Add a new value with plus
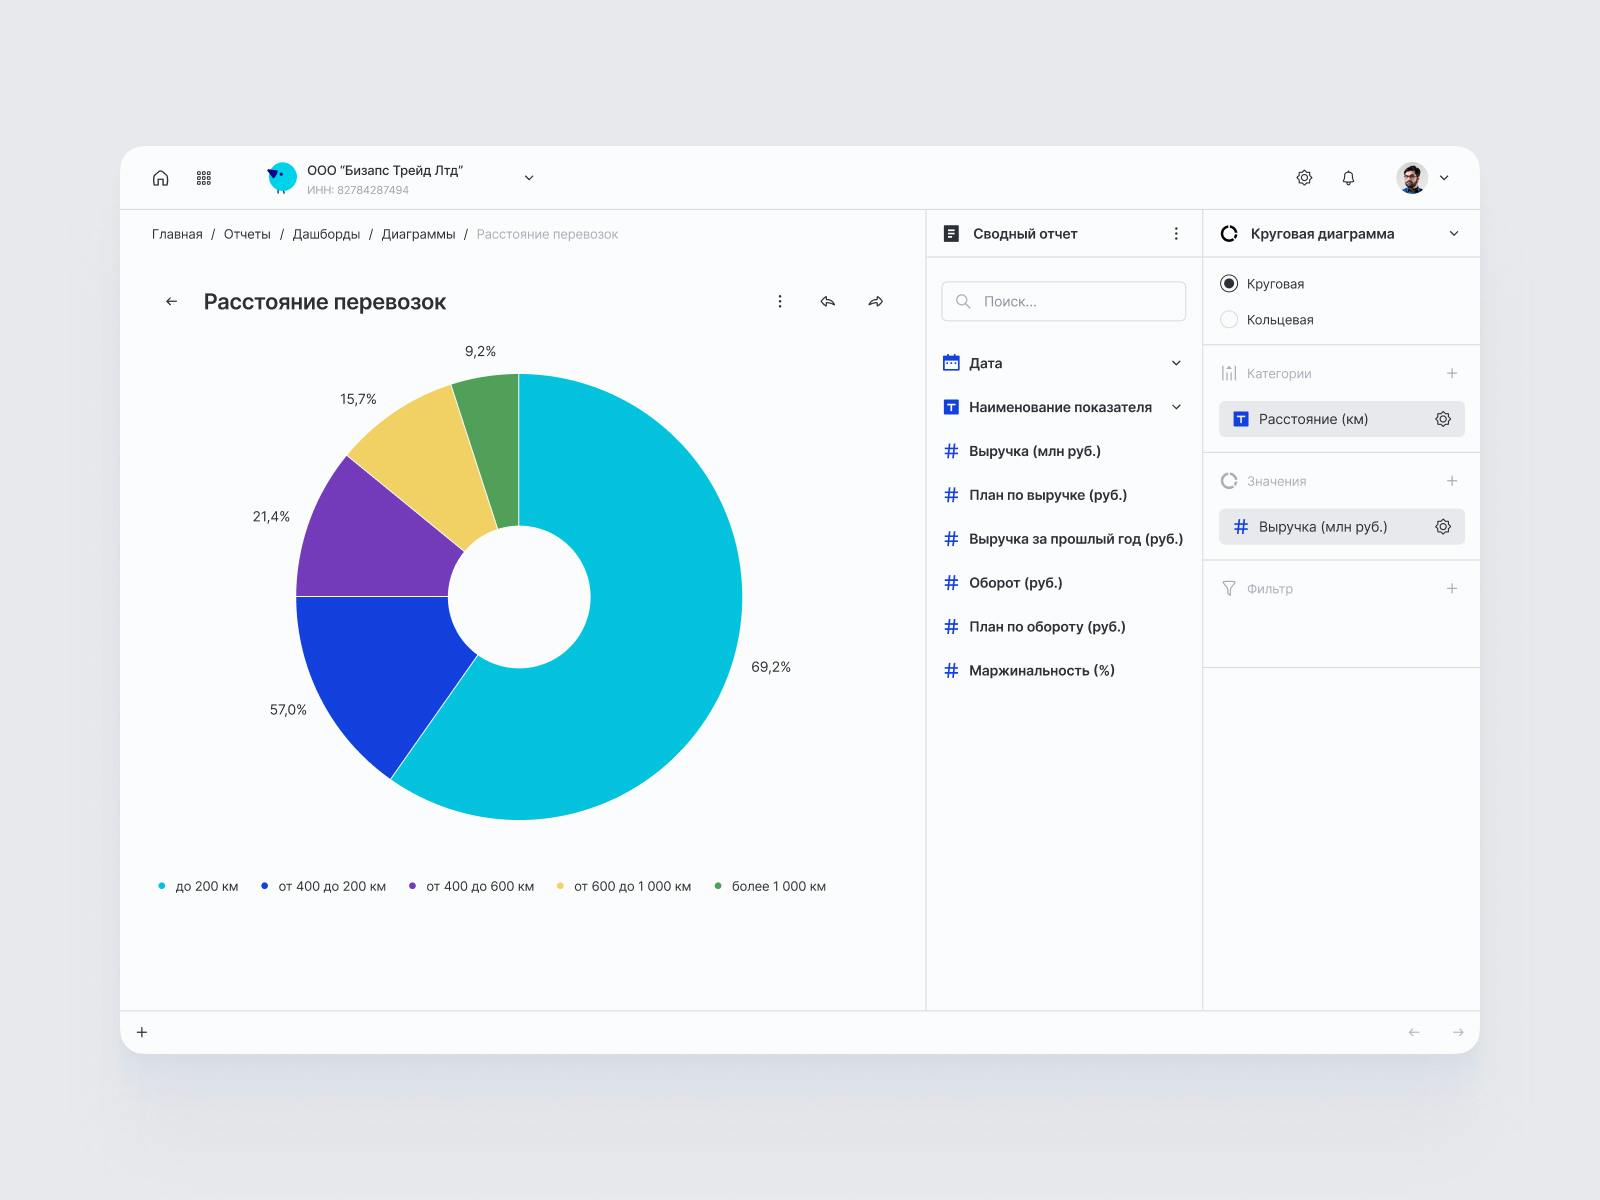This screenshot has height=1200, width=1600. (1452, 481)
